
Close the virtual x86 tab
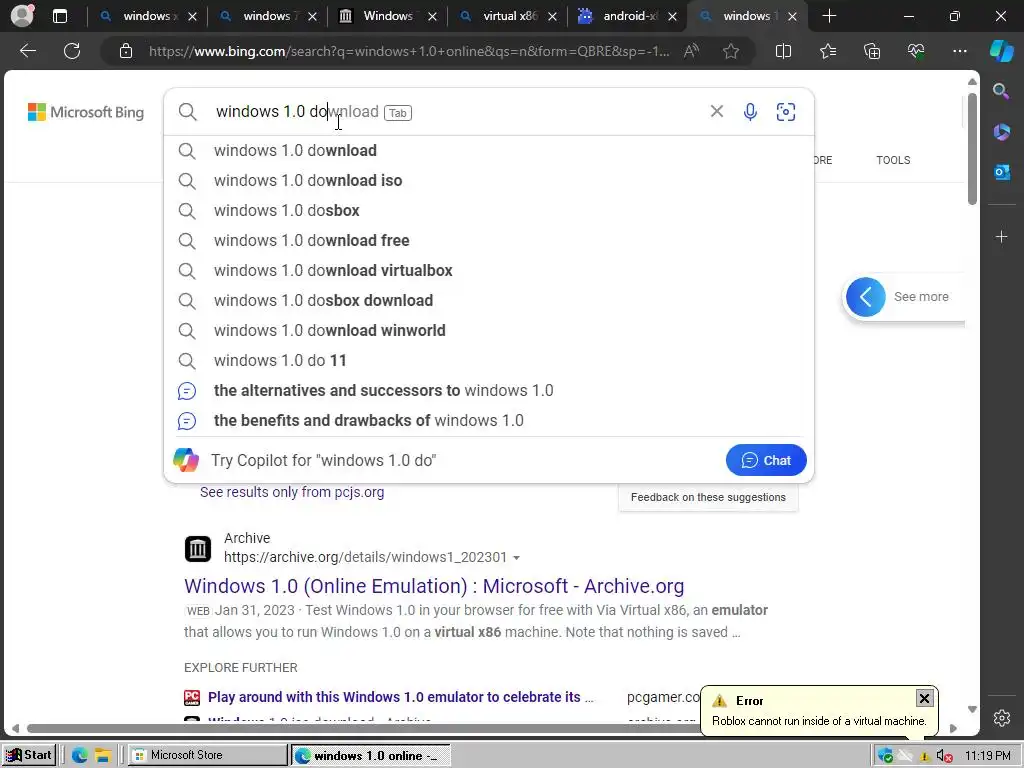click(x=552, y=16)
